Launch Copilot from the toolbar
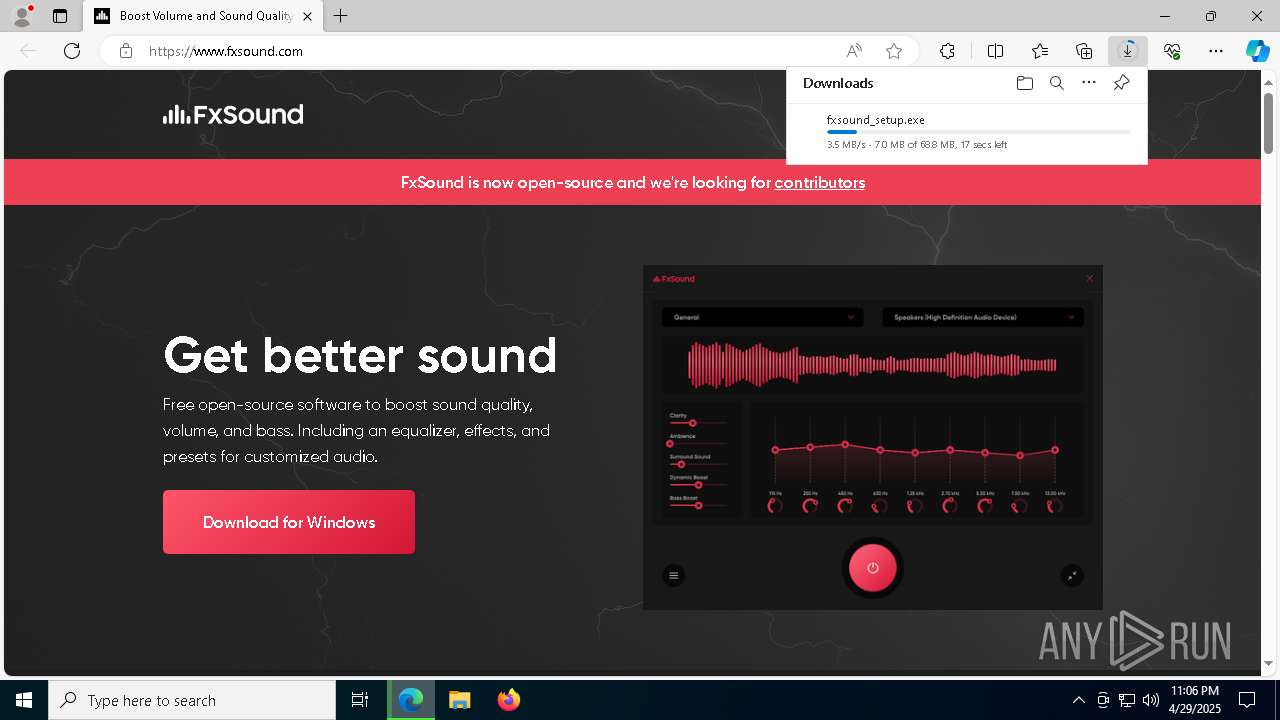Image resolution: width=1280 pixels, height=720 pixels. (x=1257, y=51)
